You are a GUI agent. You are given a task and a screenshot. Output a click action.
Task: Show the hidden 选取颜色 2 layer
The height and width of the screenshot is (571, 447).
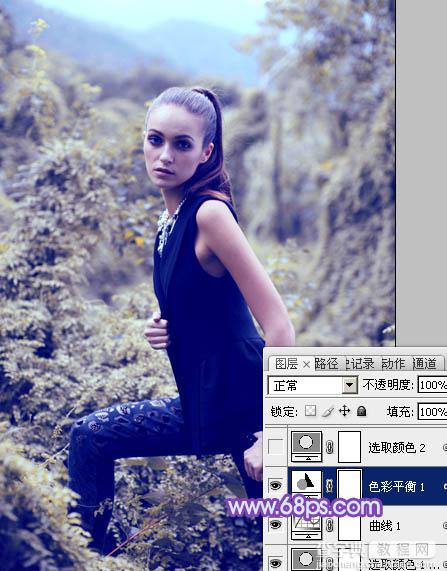tap(276, 447)
